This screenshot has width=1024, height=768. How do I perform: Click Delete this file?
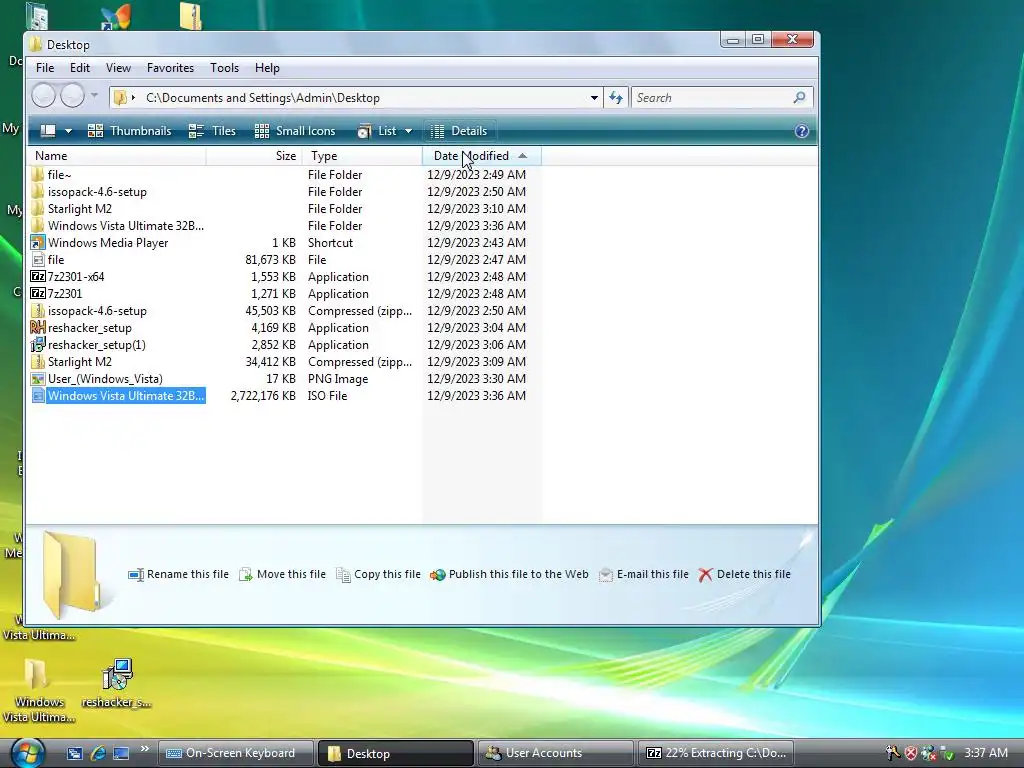click(744, 574)
